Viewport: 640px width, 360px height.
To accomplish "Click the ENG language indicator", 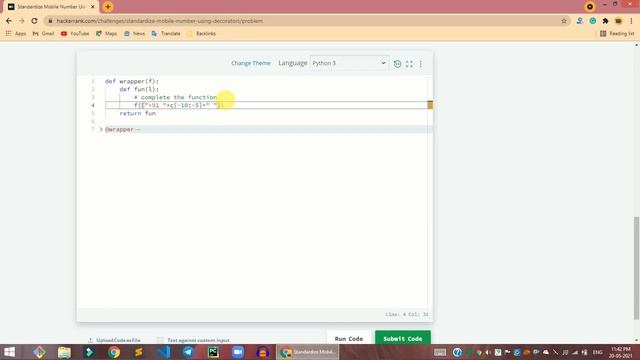I will tap(598, 352).
